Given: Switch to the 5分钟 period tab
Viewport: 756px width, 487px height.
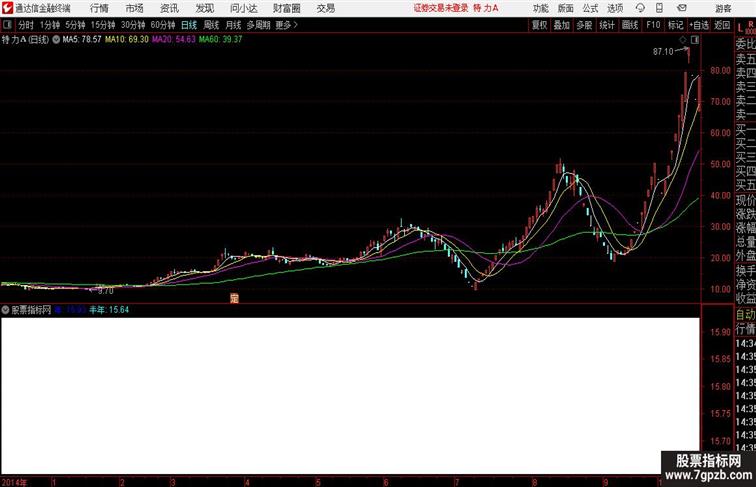Looking at the screenshot, I should coord(75,25).
